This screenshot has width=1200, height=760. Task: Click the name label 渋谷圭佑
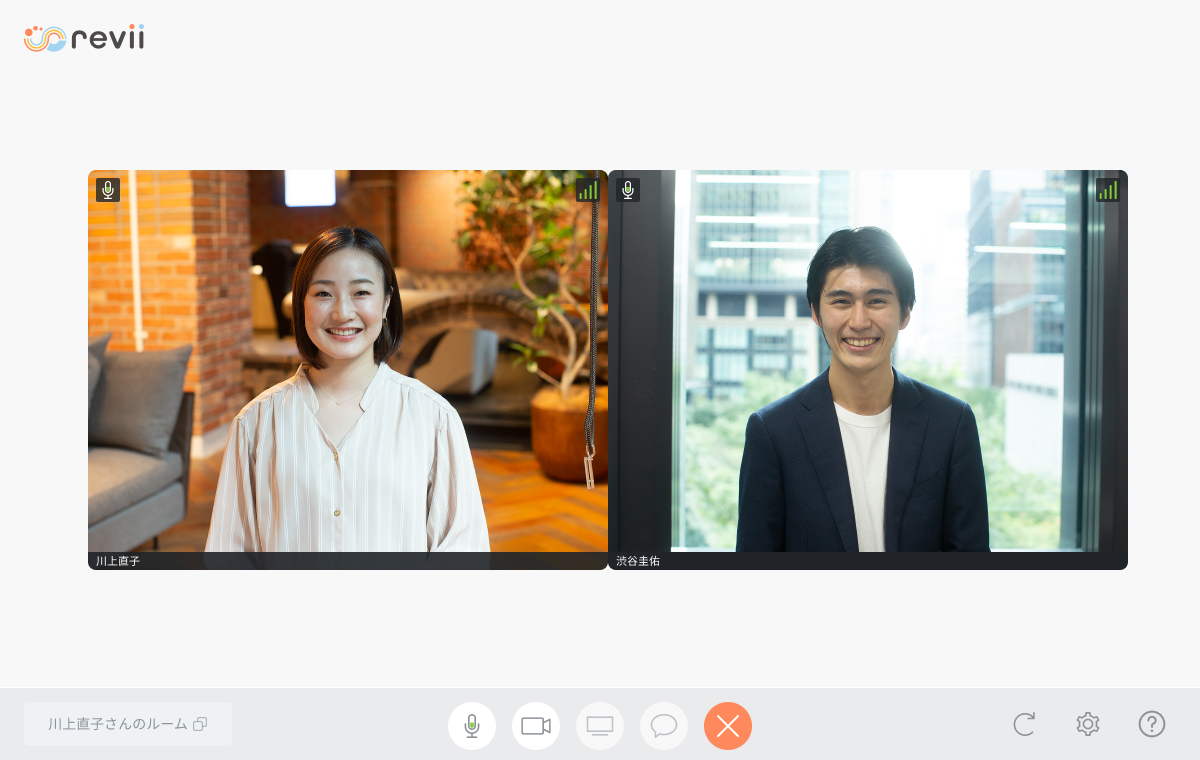coord(638,561)
